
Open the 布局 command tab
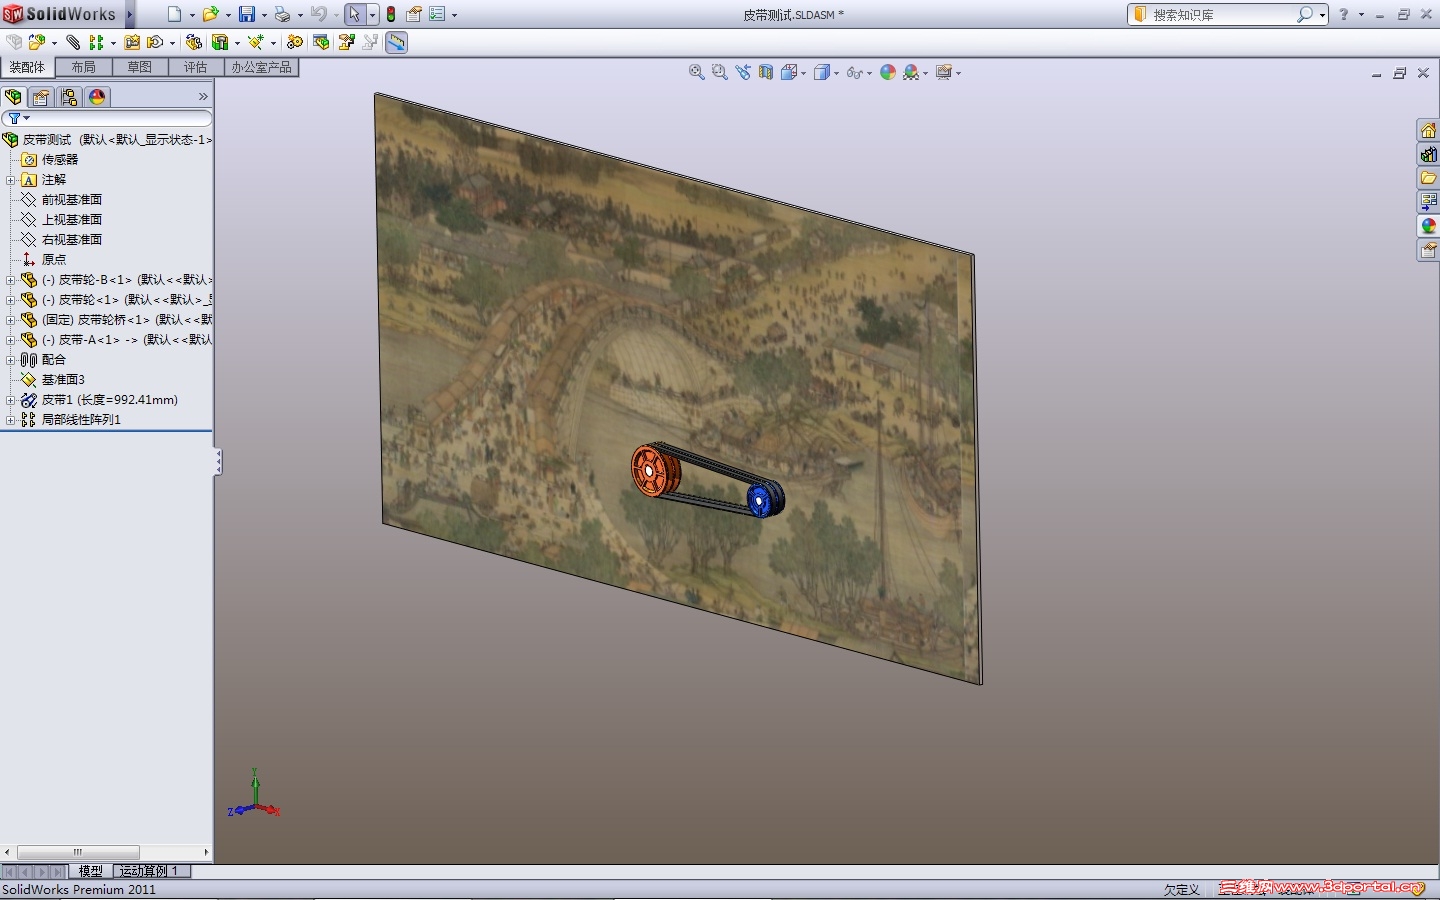point(84,67)
